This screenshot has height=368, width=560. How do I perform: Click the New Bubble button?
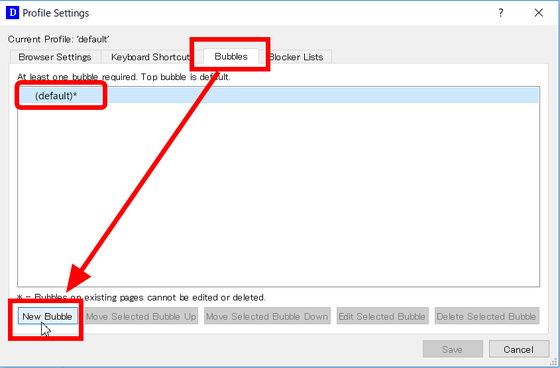[48, 316]
